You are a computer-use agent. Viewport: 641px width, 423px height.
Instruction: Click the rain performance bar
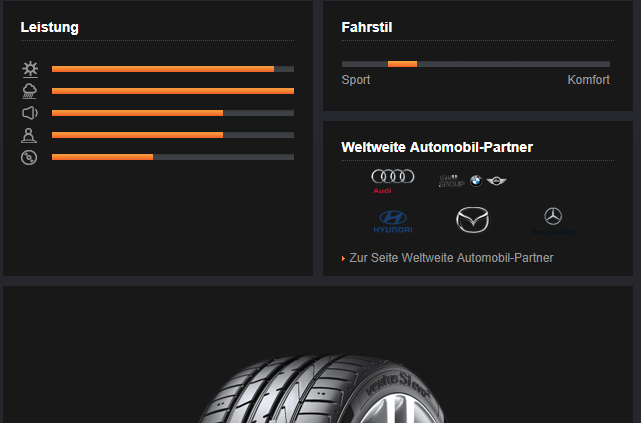coord(173,91)
